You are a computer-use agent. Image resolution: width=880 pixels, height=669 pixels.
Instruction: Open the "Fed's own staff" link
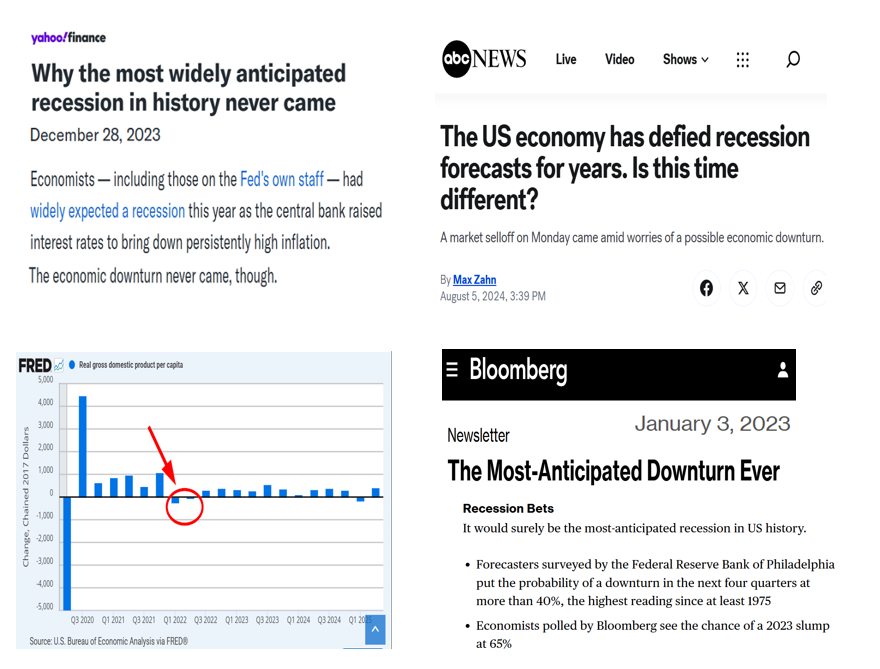click(x=282, y=180)
